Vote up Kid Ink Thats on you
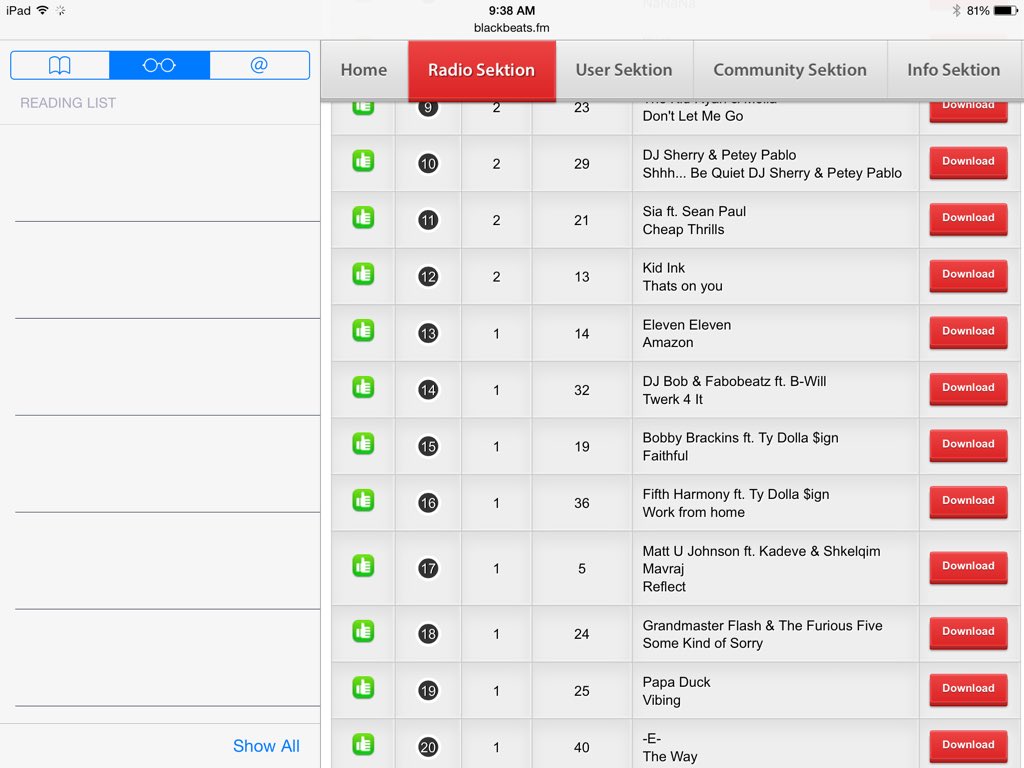 [x=363, y=274]
